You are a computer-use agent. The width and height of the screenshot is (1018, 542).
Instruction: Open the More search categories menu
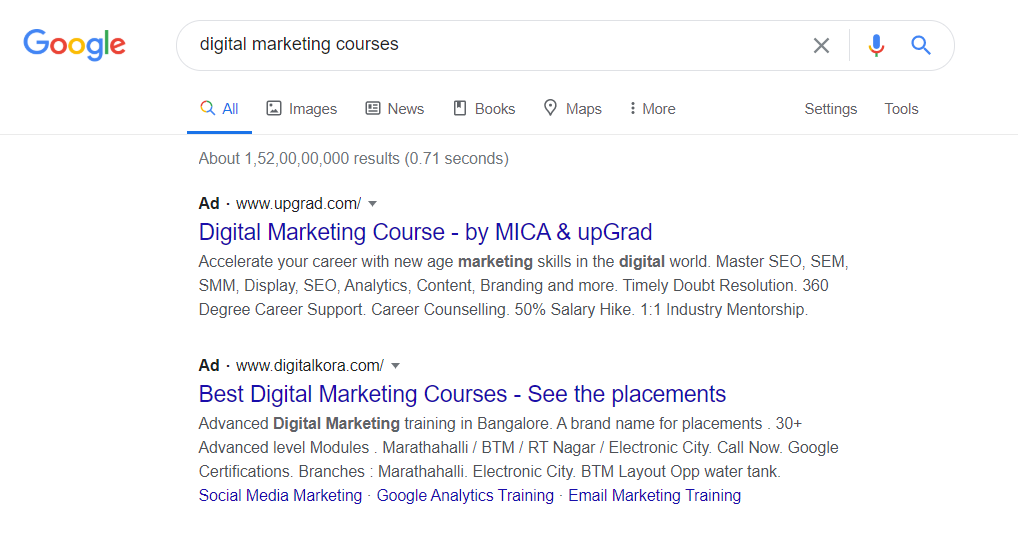[x=652, y=108]
